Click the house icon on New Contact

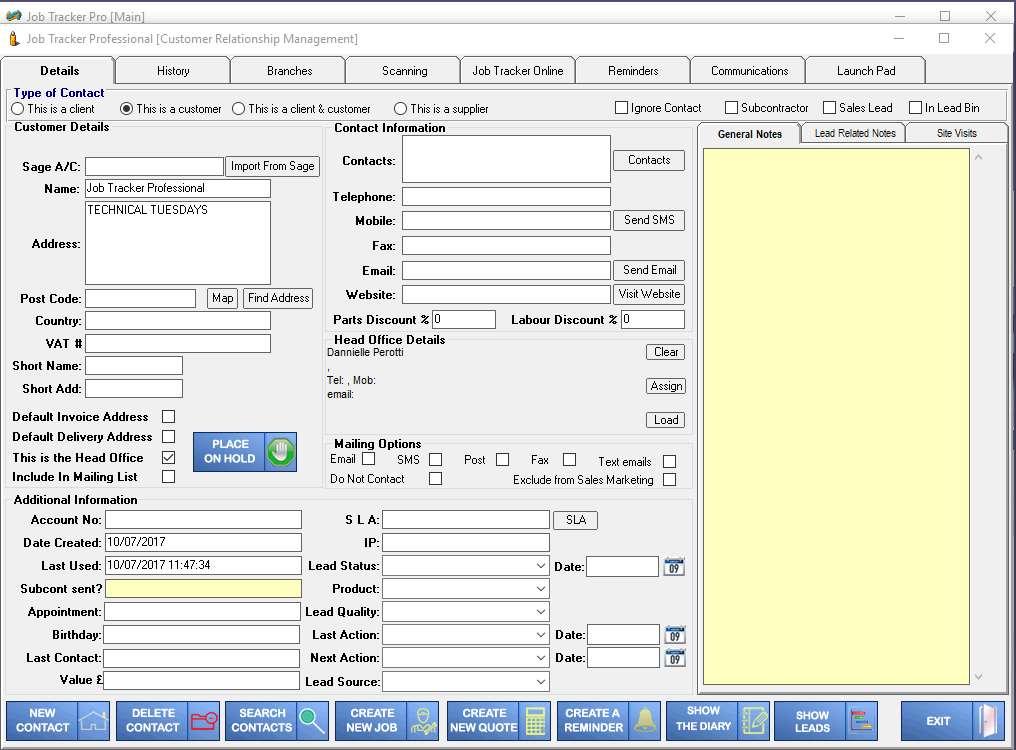pyautogui.click(x=93, y=720)
